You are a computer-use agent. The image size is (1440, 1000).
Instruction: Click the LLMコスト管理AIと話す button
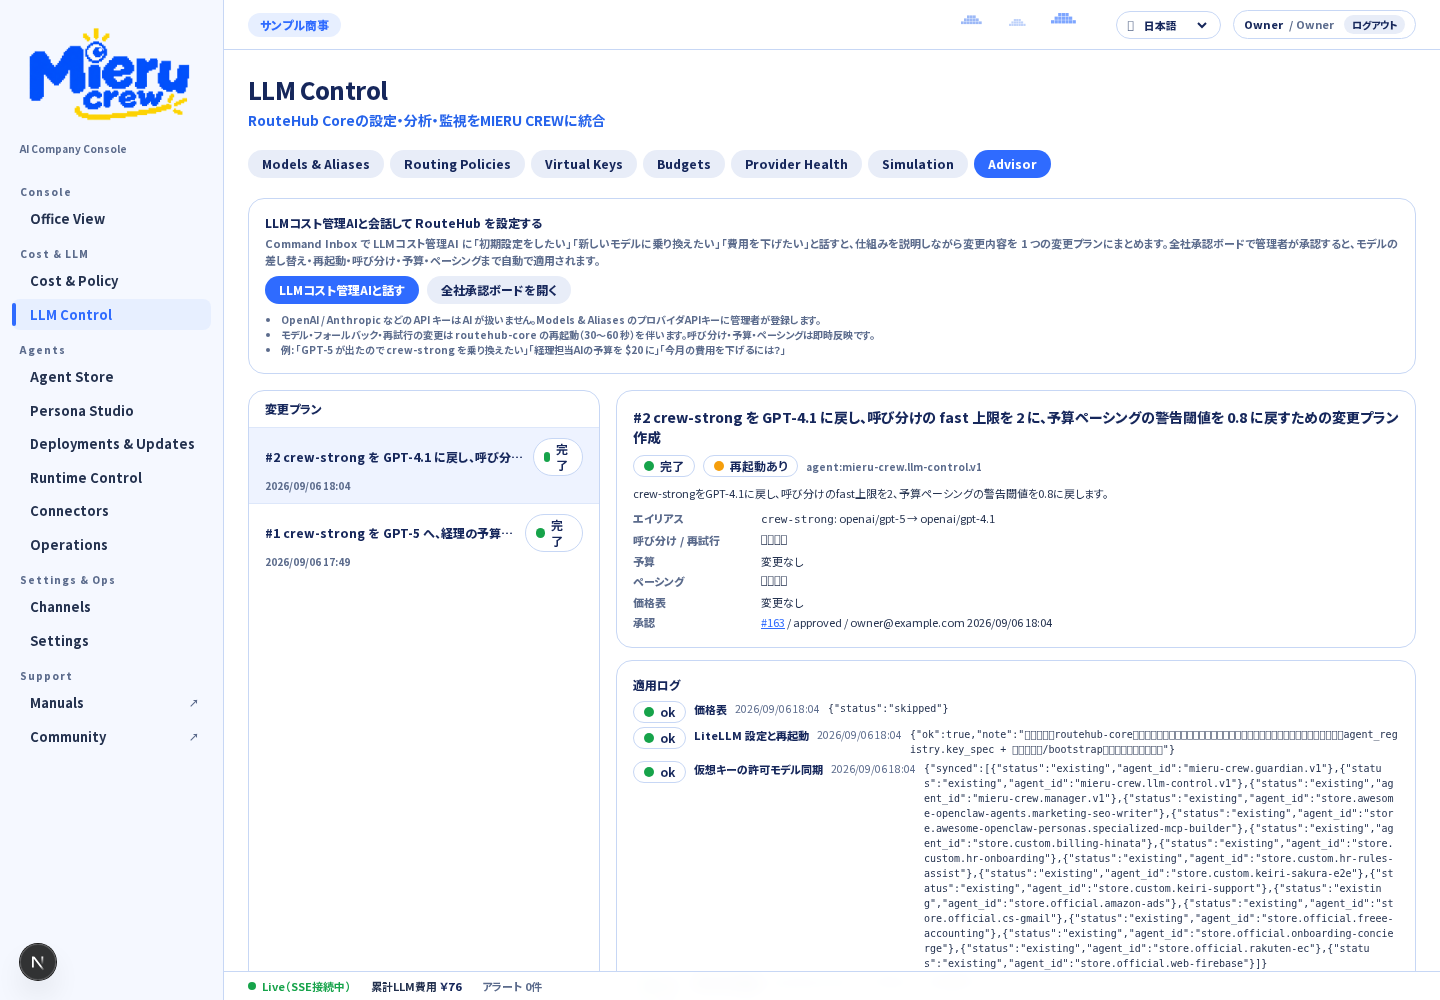[342, 290]
